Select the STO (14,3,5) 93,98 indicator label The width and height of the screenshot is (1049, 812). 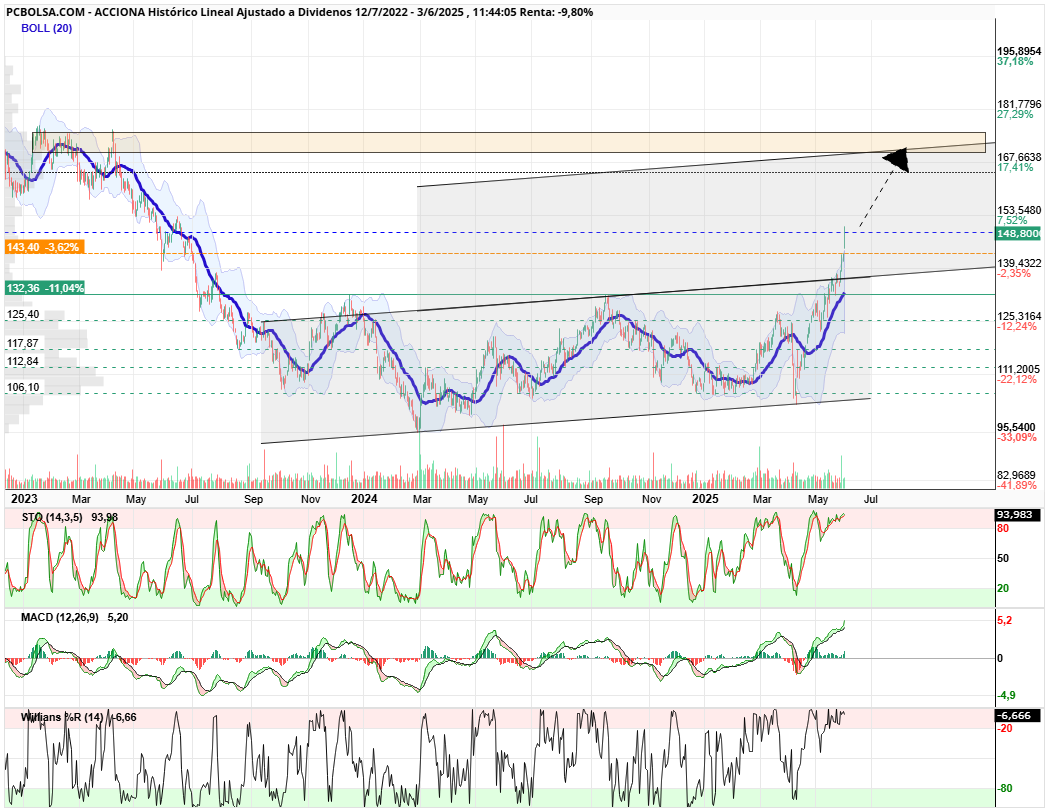[x=70, y=518]
